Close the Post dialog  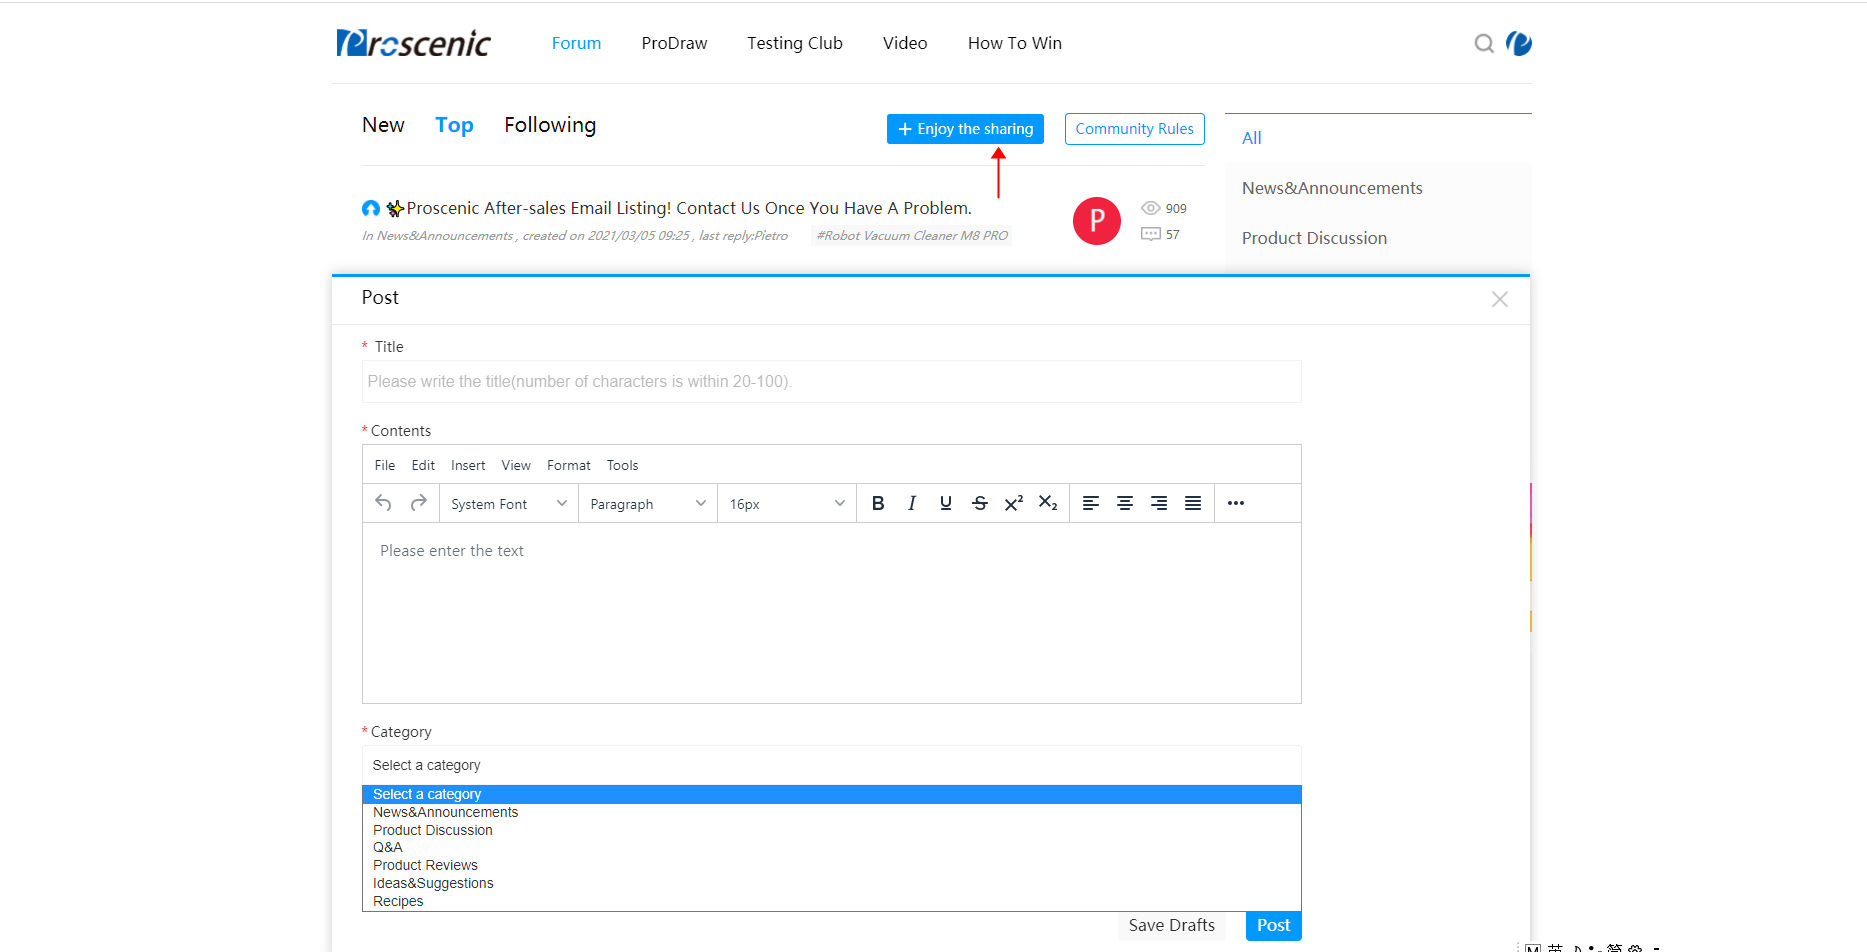pos(1500,299)
